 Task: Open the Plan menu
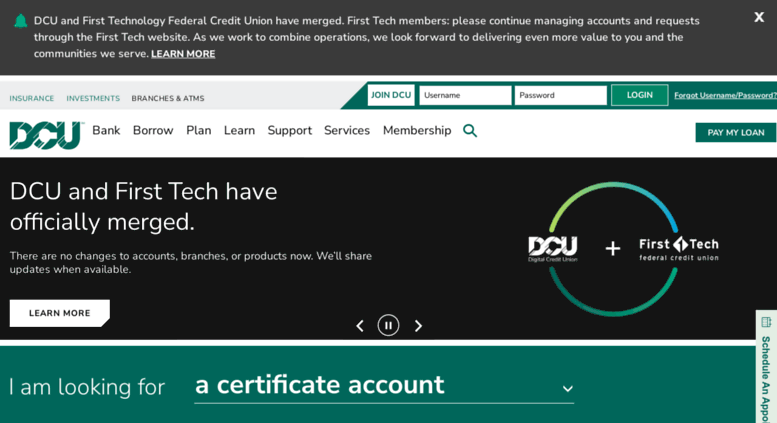(199, 130)
